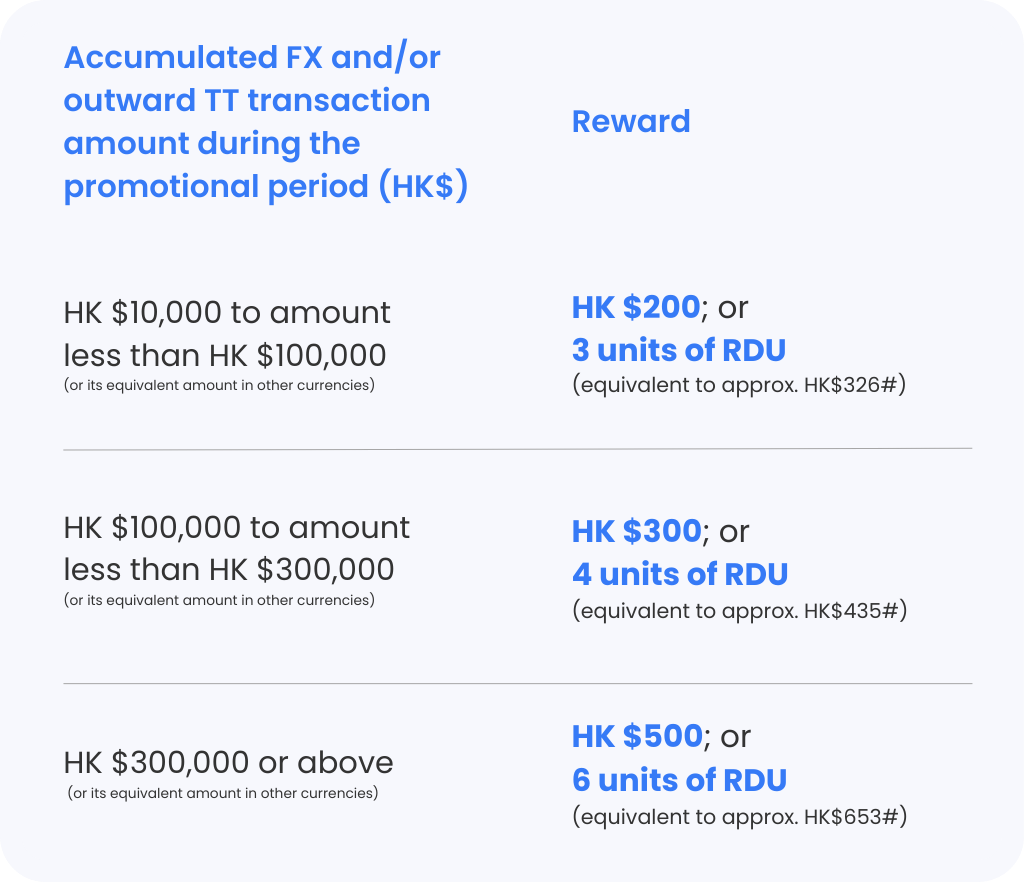Choose the 3 units of RDU reward
Viewport: 1024px width, 882px height.
click(679, 350)
